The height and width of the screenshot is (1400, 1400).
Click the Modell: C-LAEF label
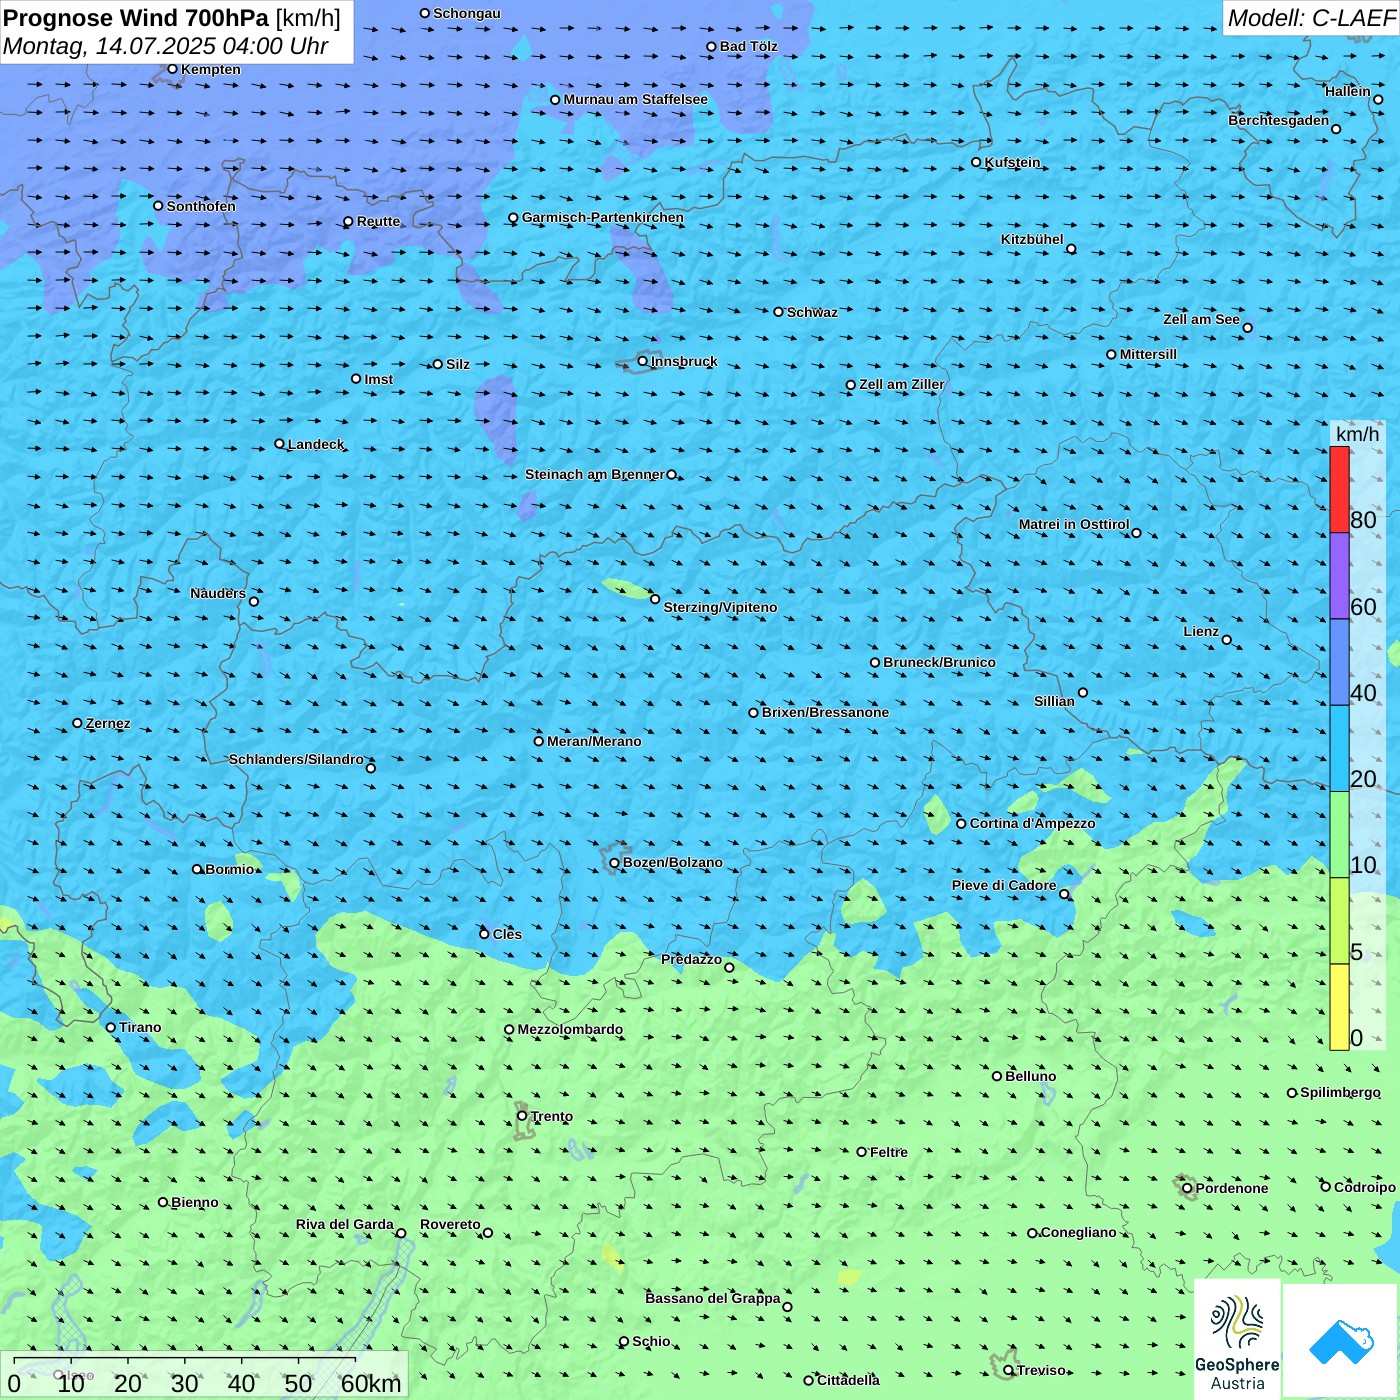(x=1311, y=18)
